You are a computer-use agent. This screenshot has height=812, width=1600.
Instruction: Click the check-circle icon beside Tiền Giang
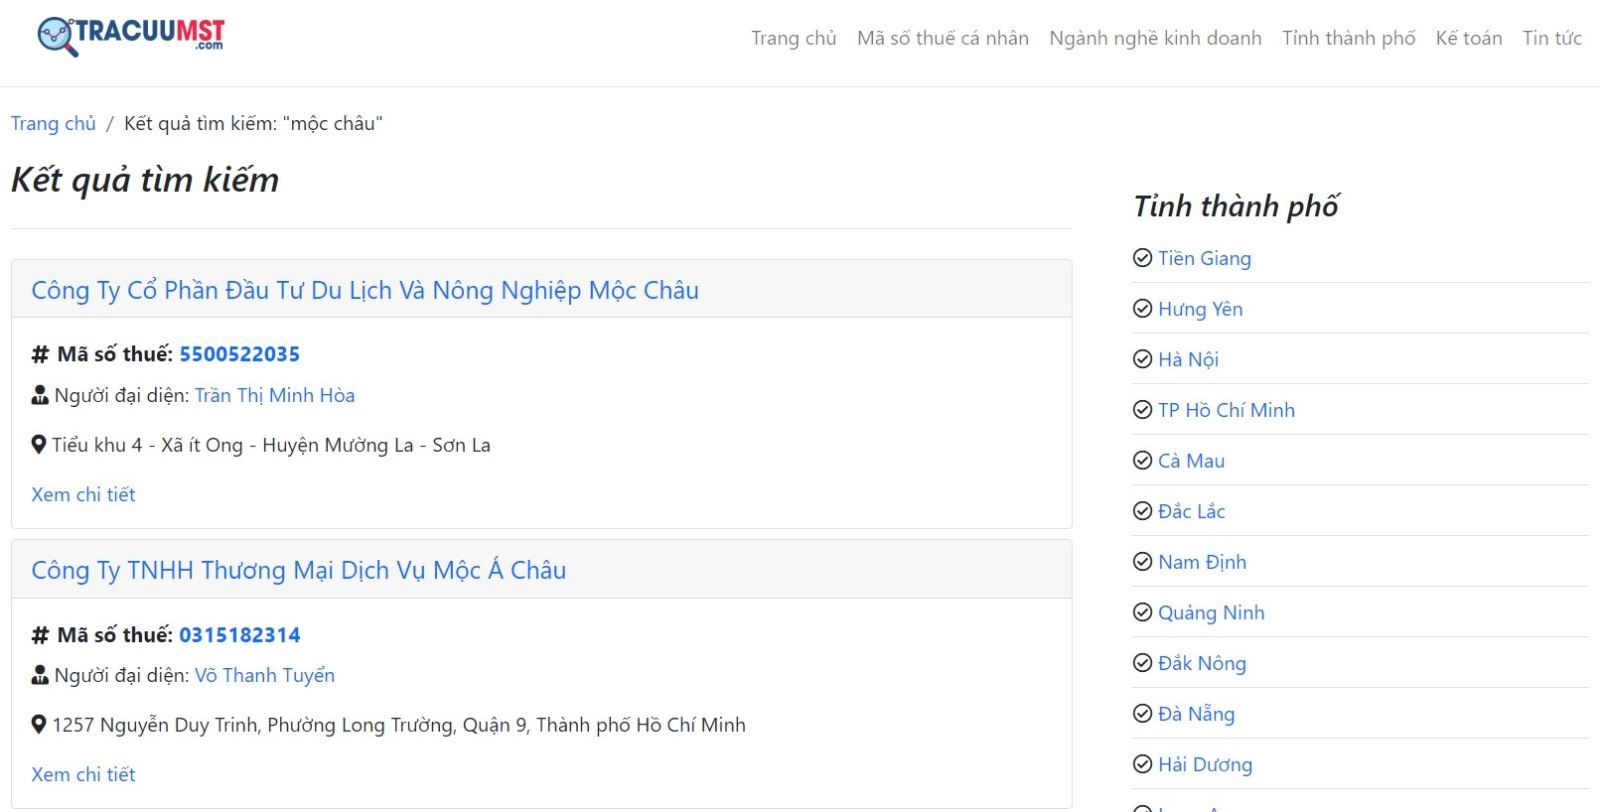[x=1142, y=258]
